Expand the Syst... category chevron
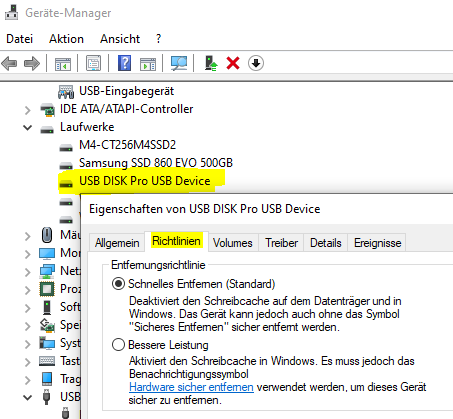This screenshot has height=419, width=453. pyautogui.click(x=27, y=344)
